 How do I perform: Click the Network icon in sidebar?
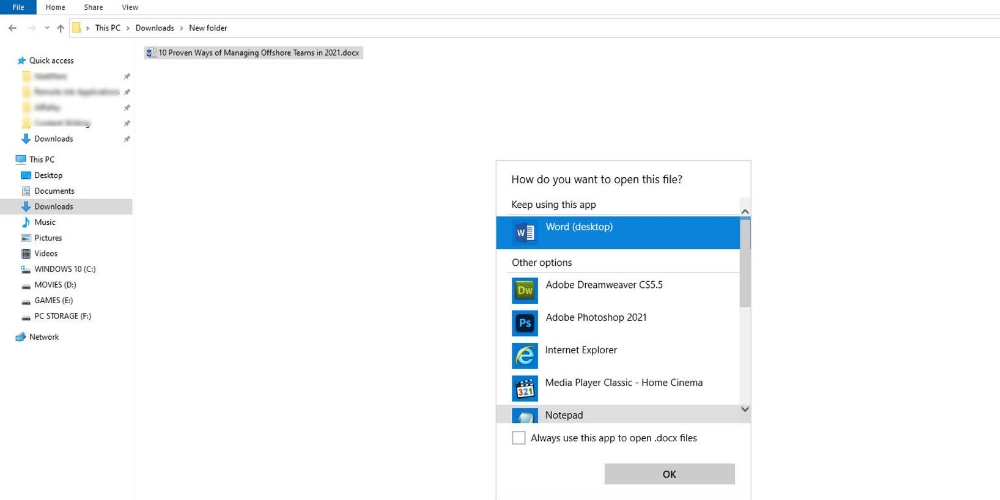20,337
